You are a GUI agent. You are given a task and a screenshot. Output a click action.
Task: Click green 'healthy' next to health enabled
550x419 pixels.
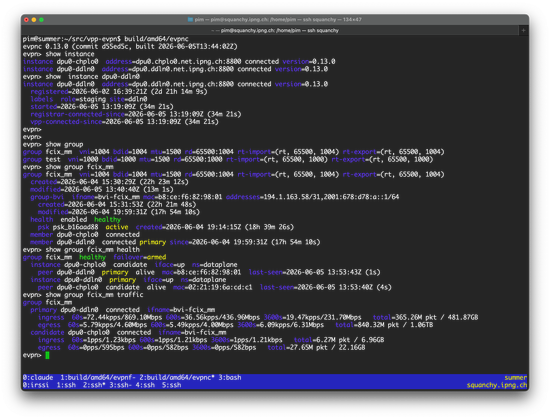click(108, 219)
